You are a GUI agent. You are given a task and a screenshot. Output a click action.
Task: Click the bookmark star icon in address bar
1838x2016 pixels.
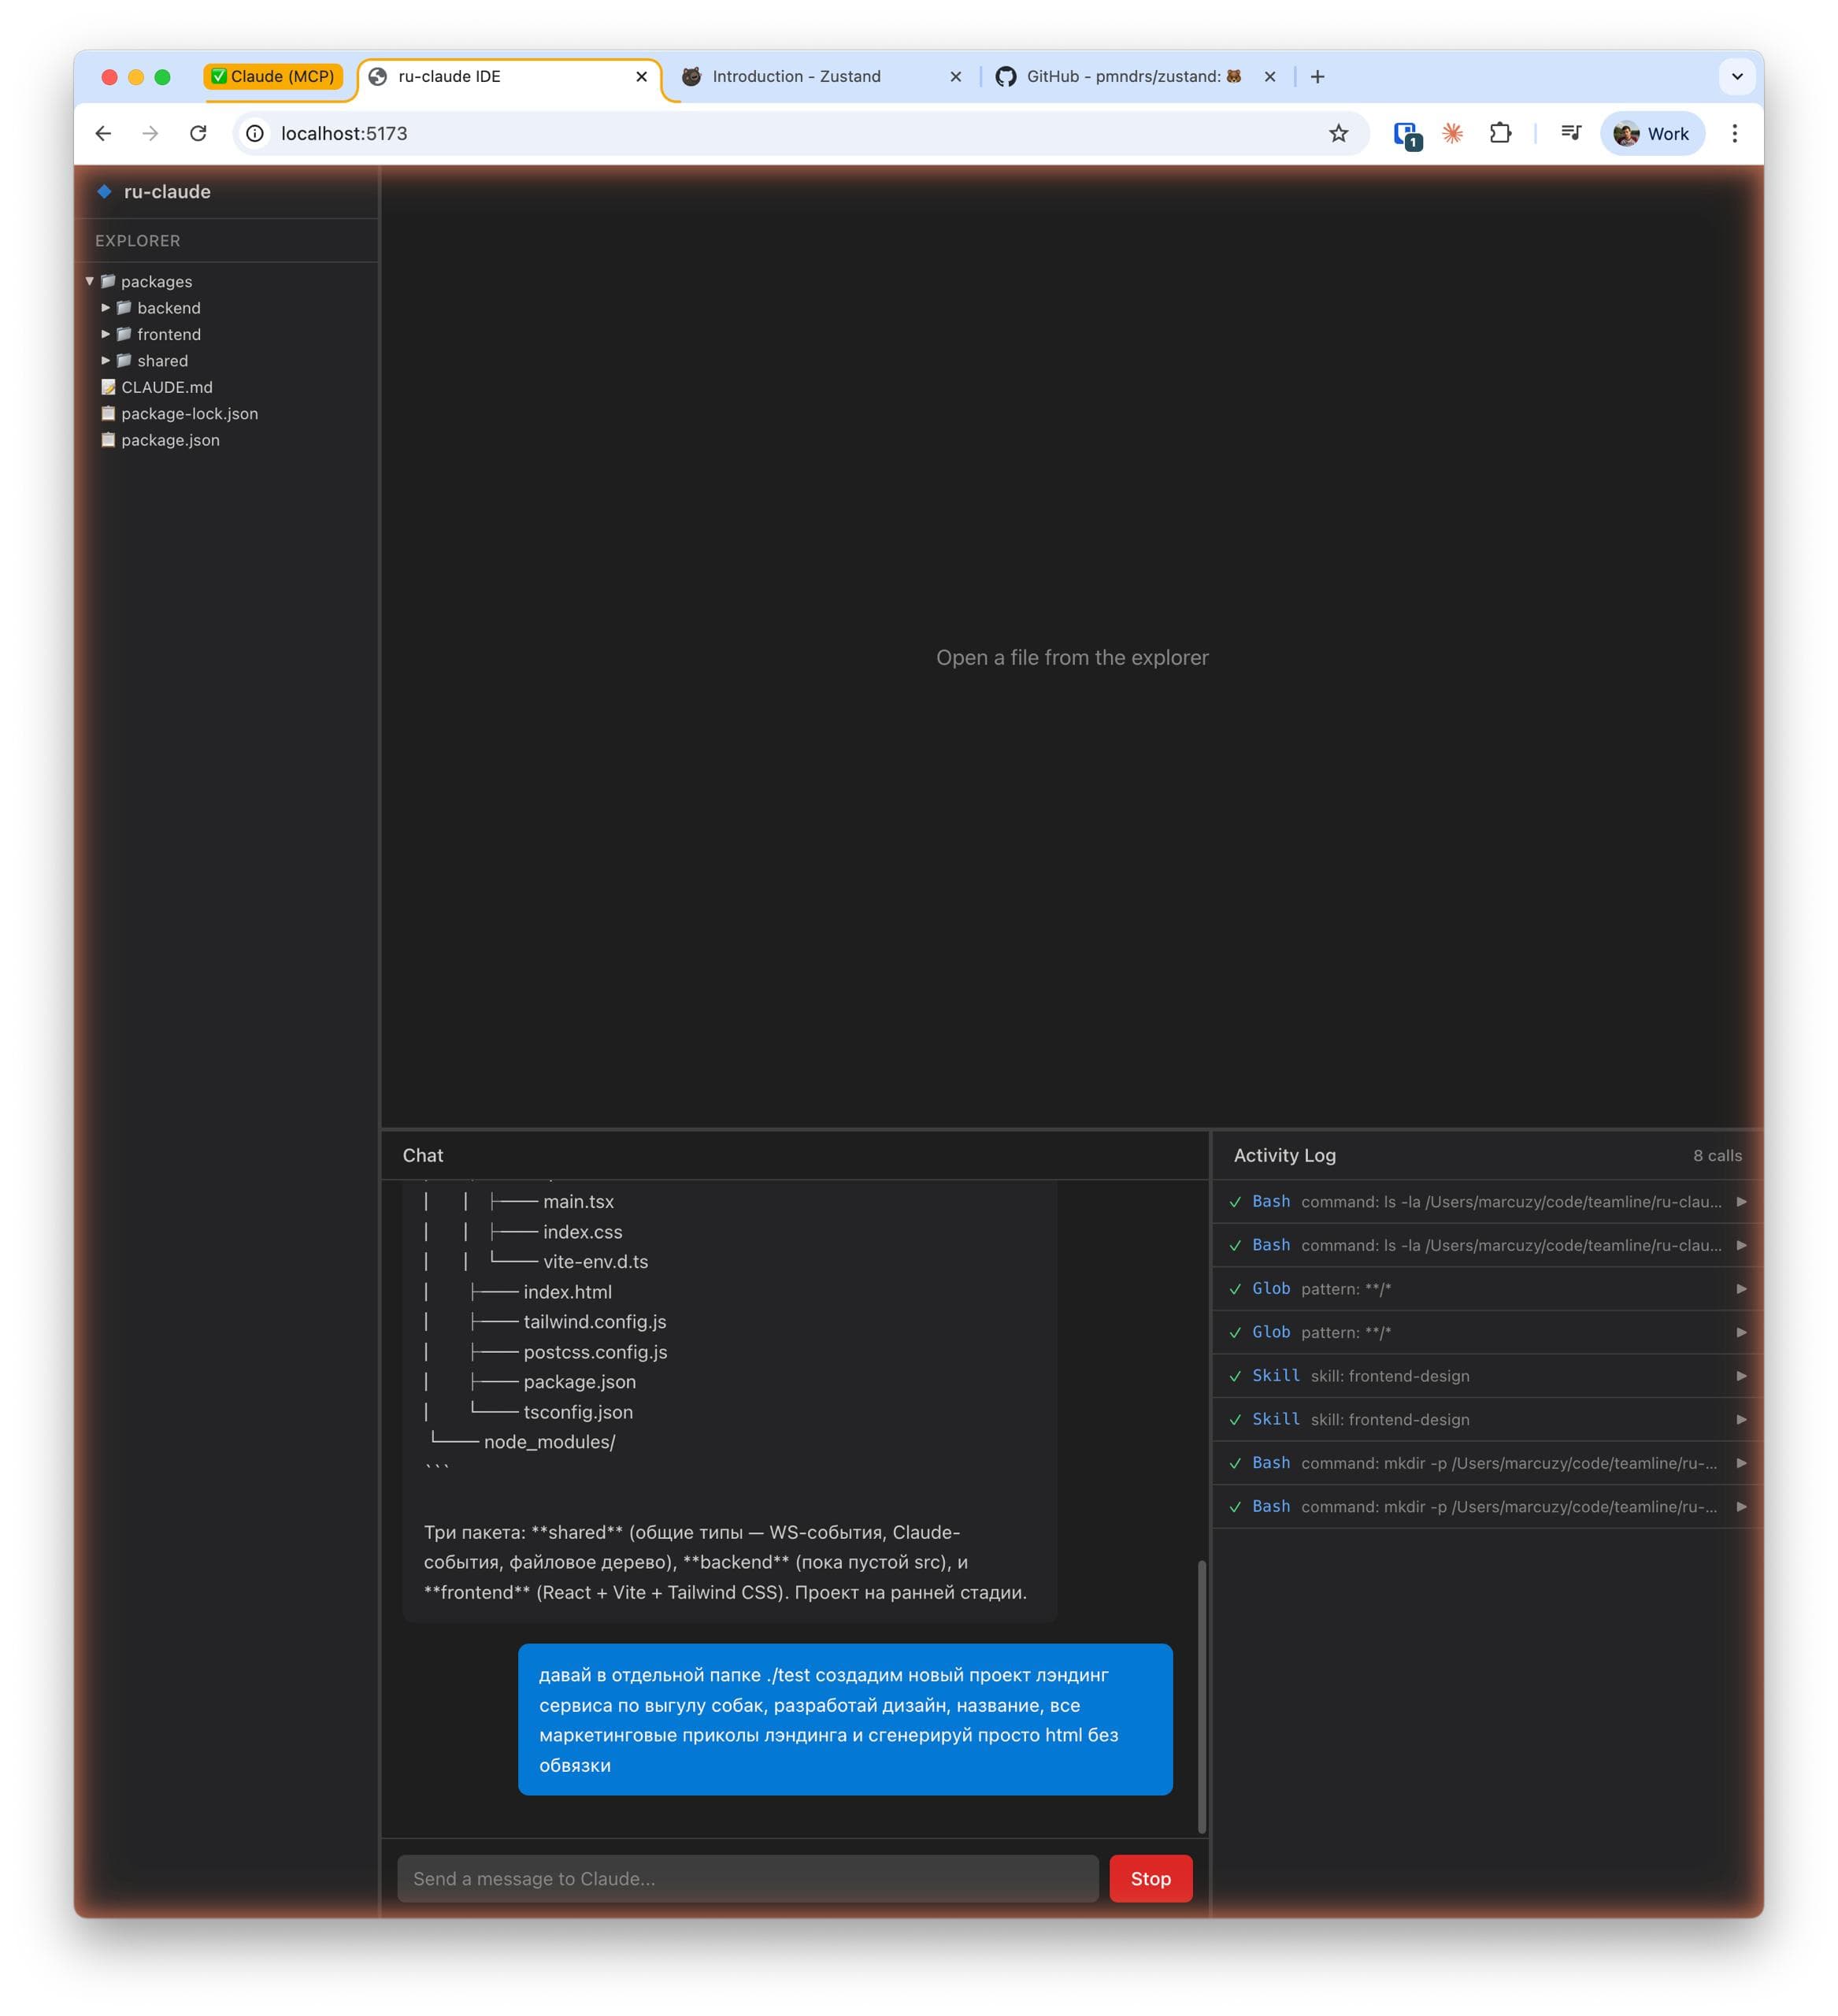(x=1338, y=133)
